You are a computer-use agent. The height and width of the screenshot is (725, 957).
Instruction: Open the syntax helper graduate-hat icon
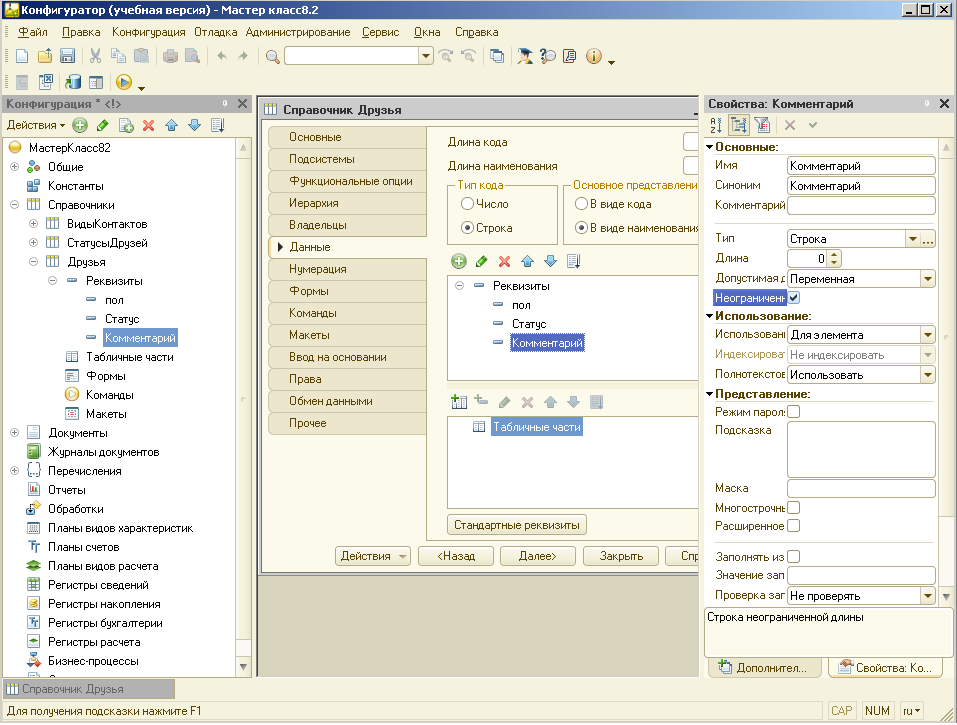point(524,57)
